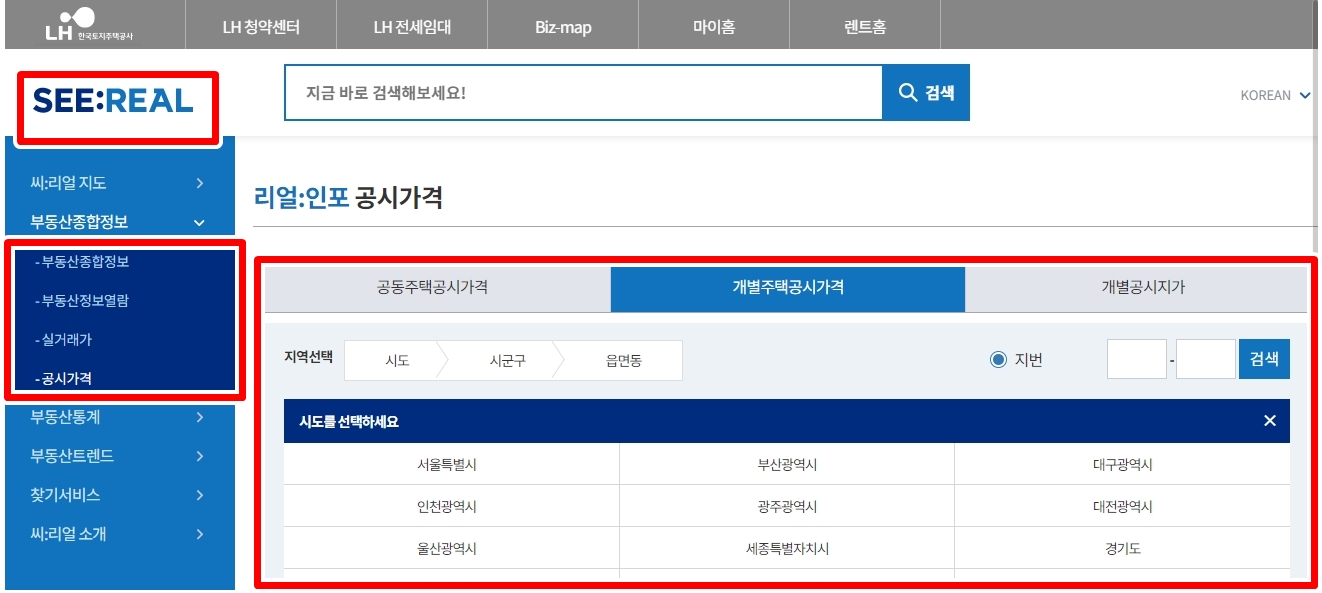This screenshot has width=1322, height=593.
Task: Switch to 개별주택공시가격 tab
Action: coord(788,289)
